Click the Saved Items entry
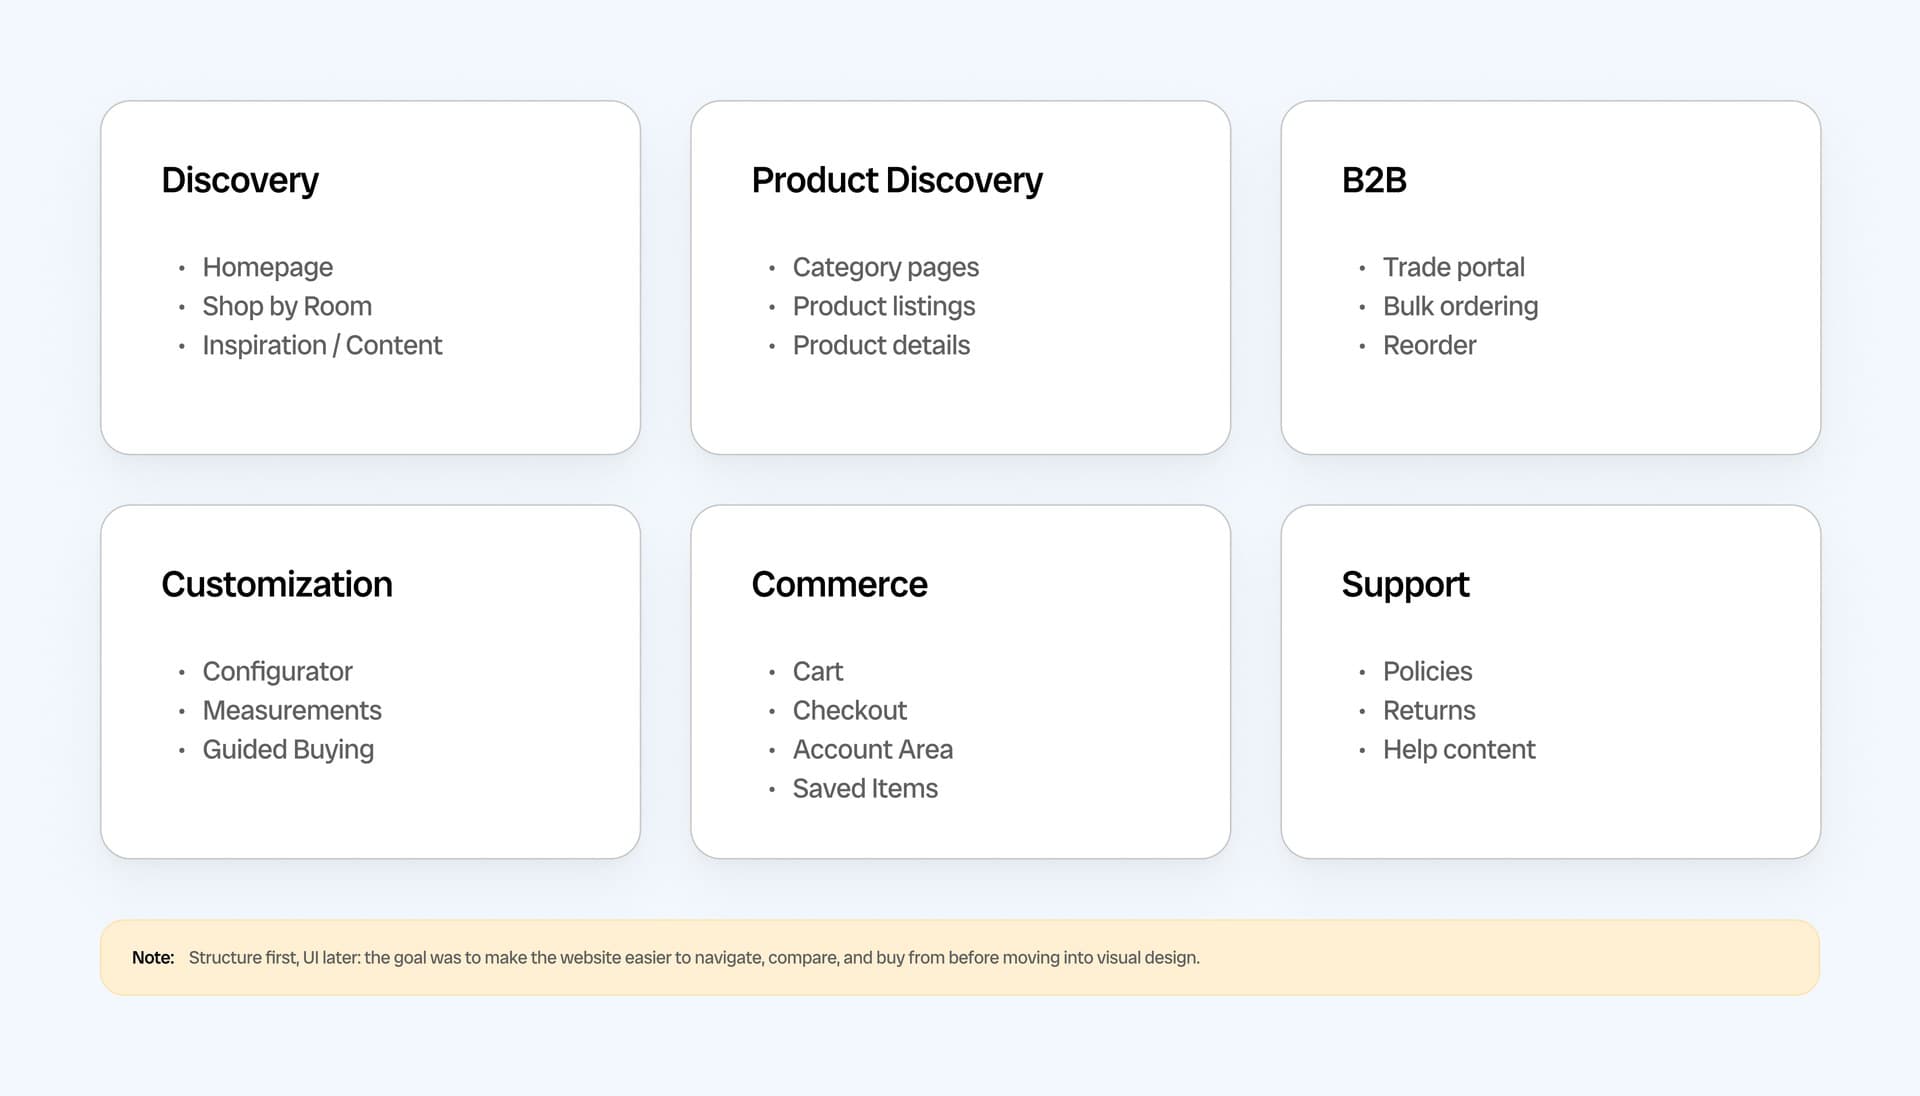Image resolution: width=1920 pixels, height=1096 pixels. [x=865, y=788]
